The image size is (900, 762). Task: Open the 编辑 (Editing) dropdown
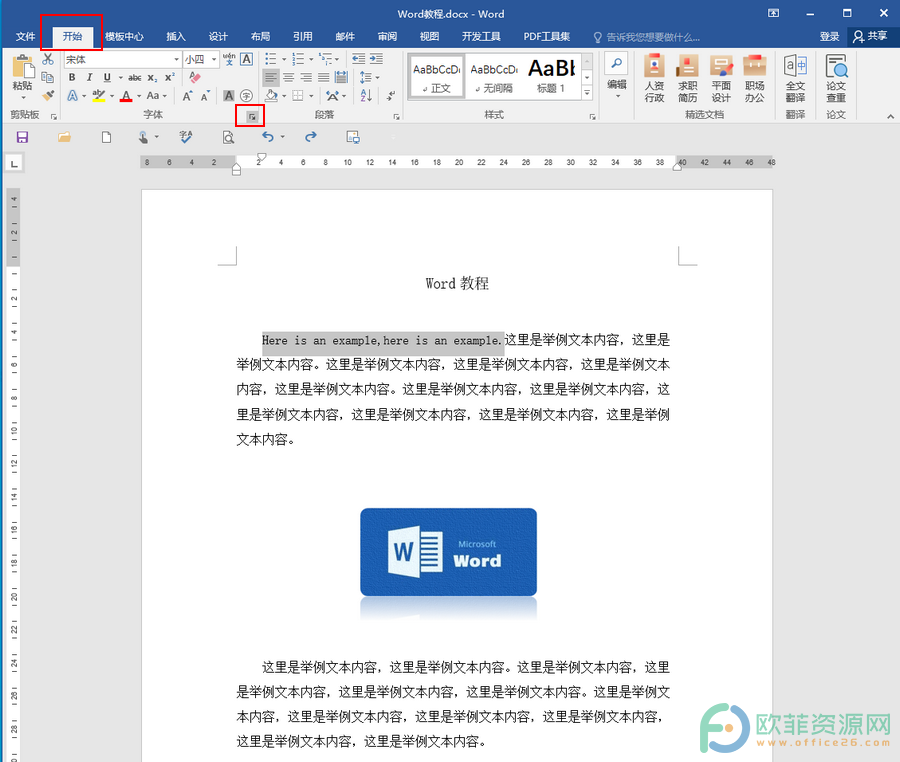pyautogui.click(x=617, y=77)
